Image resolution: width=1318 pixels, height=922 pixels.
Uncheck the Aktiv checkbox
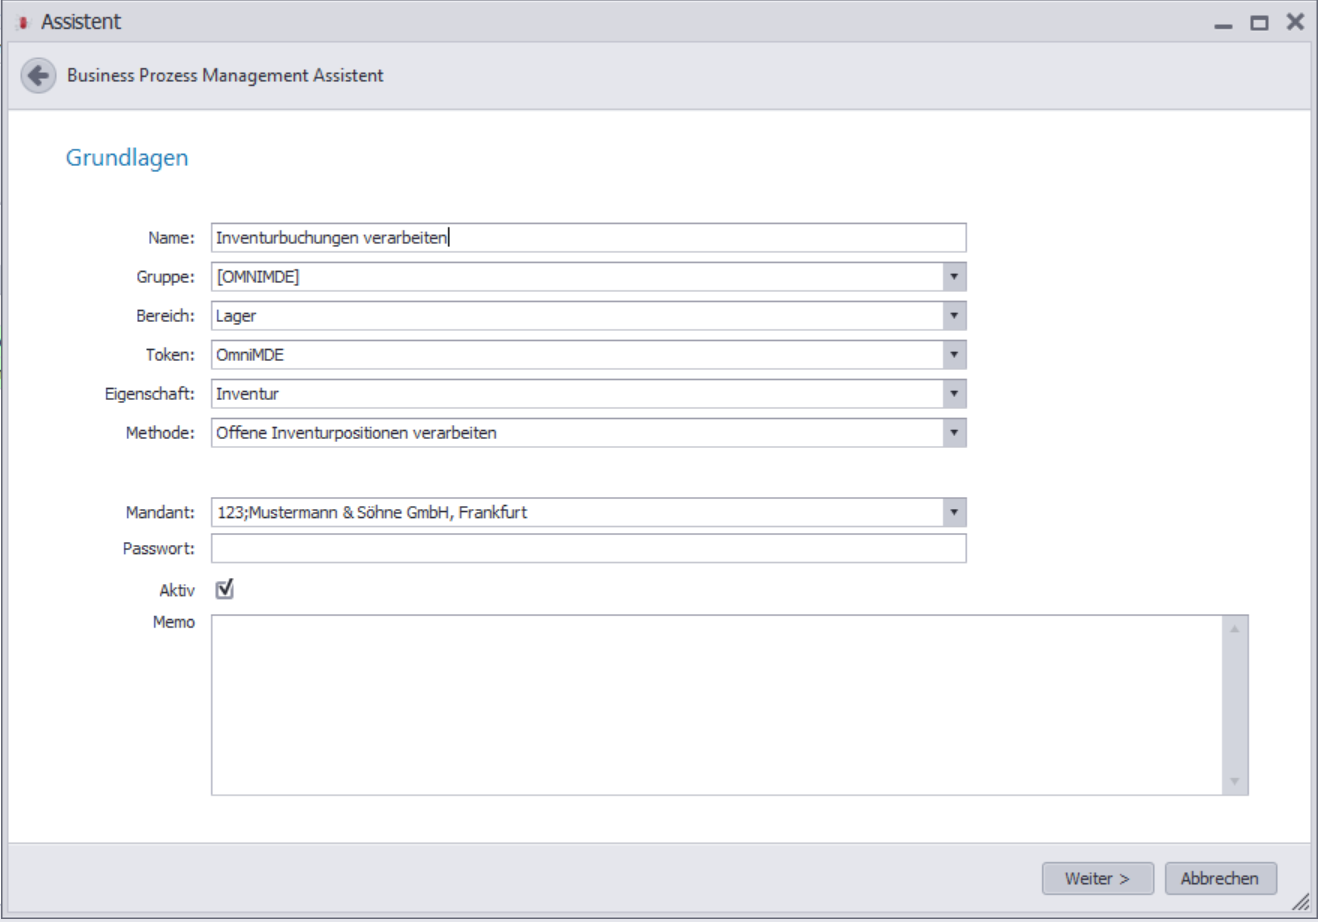pyautogui.click(x=225, y=590)
